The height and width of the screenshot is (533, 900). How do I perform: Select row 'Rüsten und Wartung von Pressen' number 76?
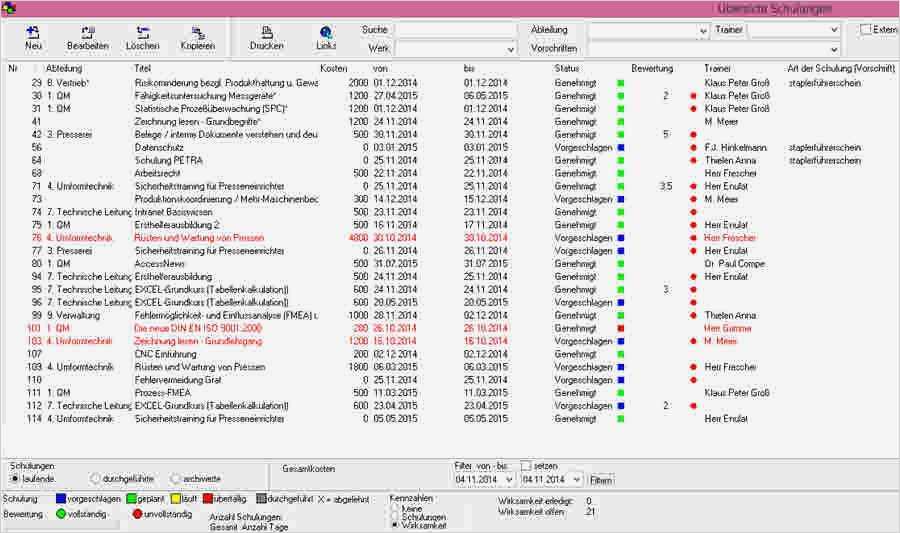pyautogui.click(x=450, y=238)
